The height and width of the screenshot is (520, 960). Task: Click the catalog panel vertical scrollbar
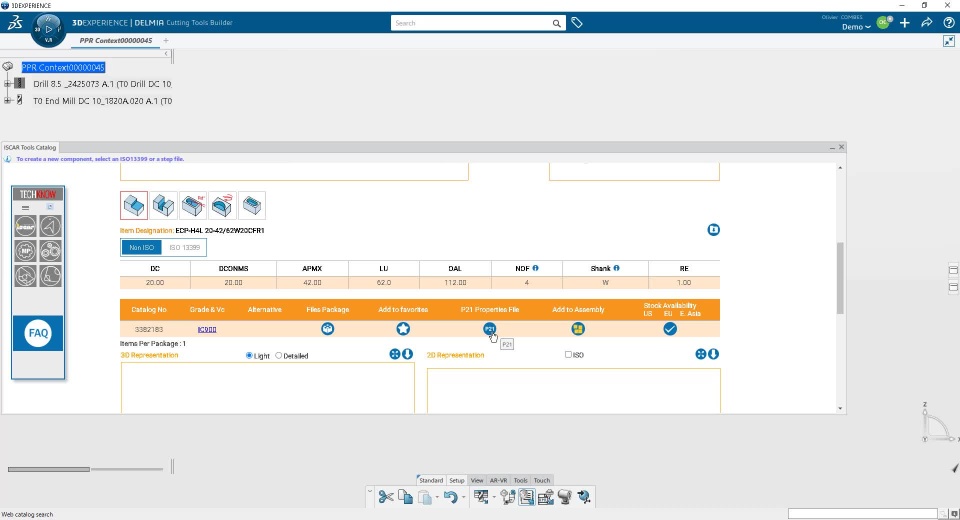[840, 277]
